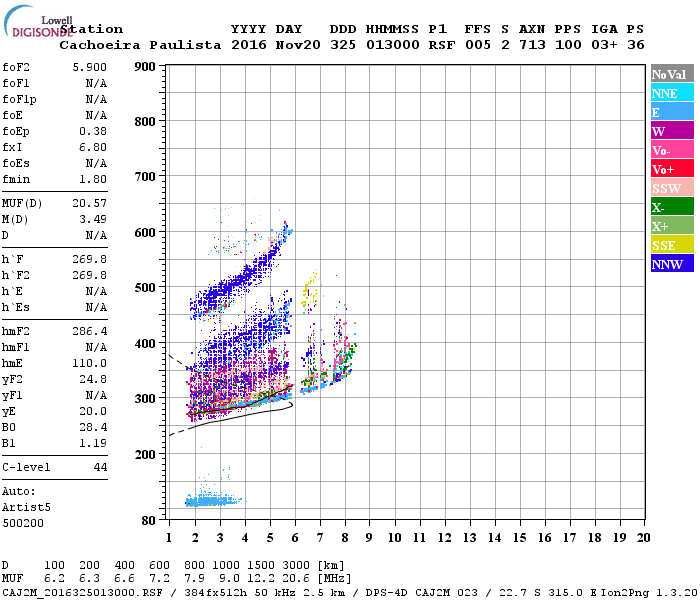Click the foEp value 0.38
This screenshot has height=600, width=700.
[93, 131]
